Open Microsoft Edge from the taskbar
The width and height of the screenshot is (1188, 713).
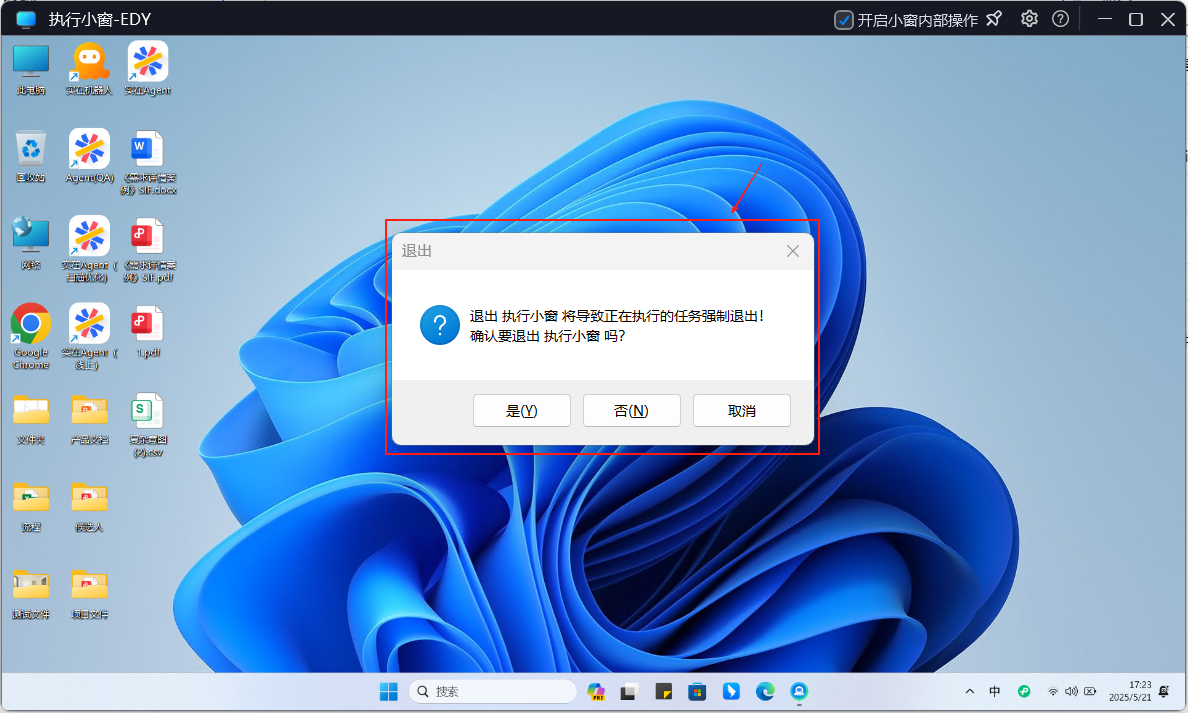tap(765, 691)
